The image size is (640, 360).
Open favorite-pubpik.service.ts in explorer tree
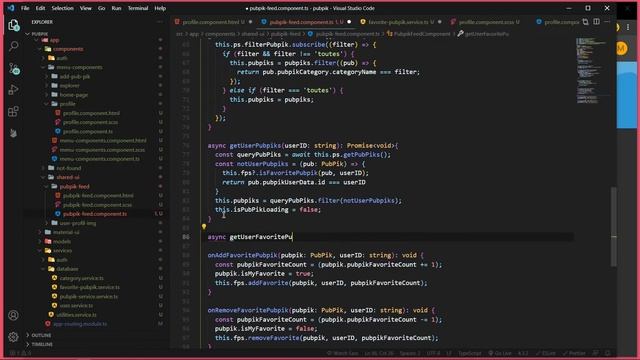(x=90, y=287)
